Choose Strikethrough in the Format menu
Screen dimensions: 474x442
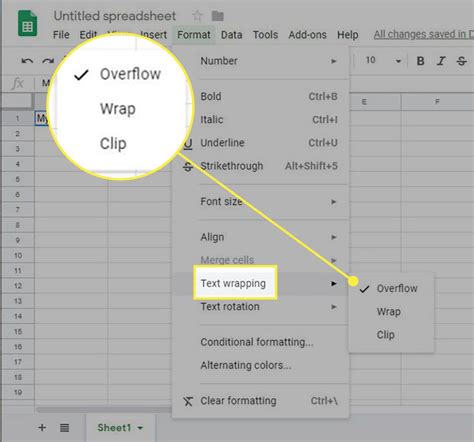pyautogui.click(x=261, y=166)
